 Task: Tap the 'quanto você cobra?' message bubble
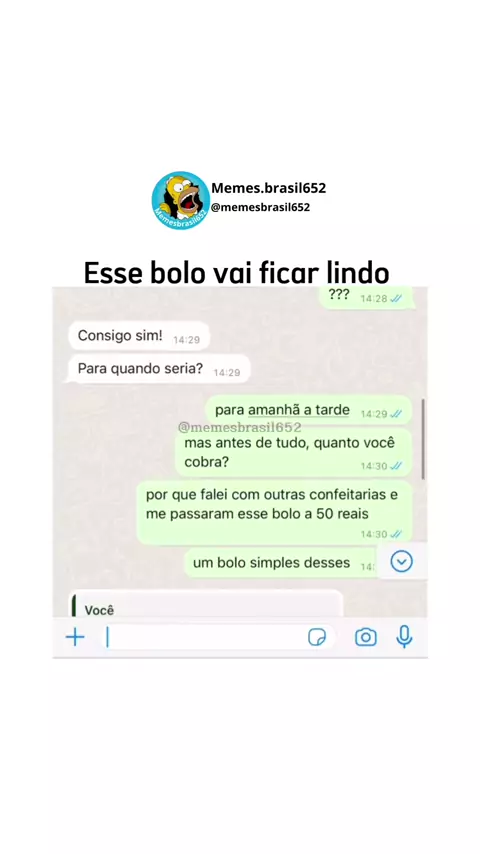(294, 453)
